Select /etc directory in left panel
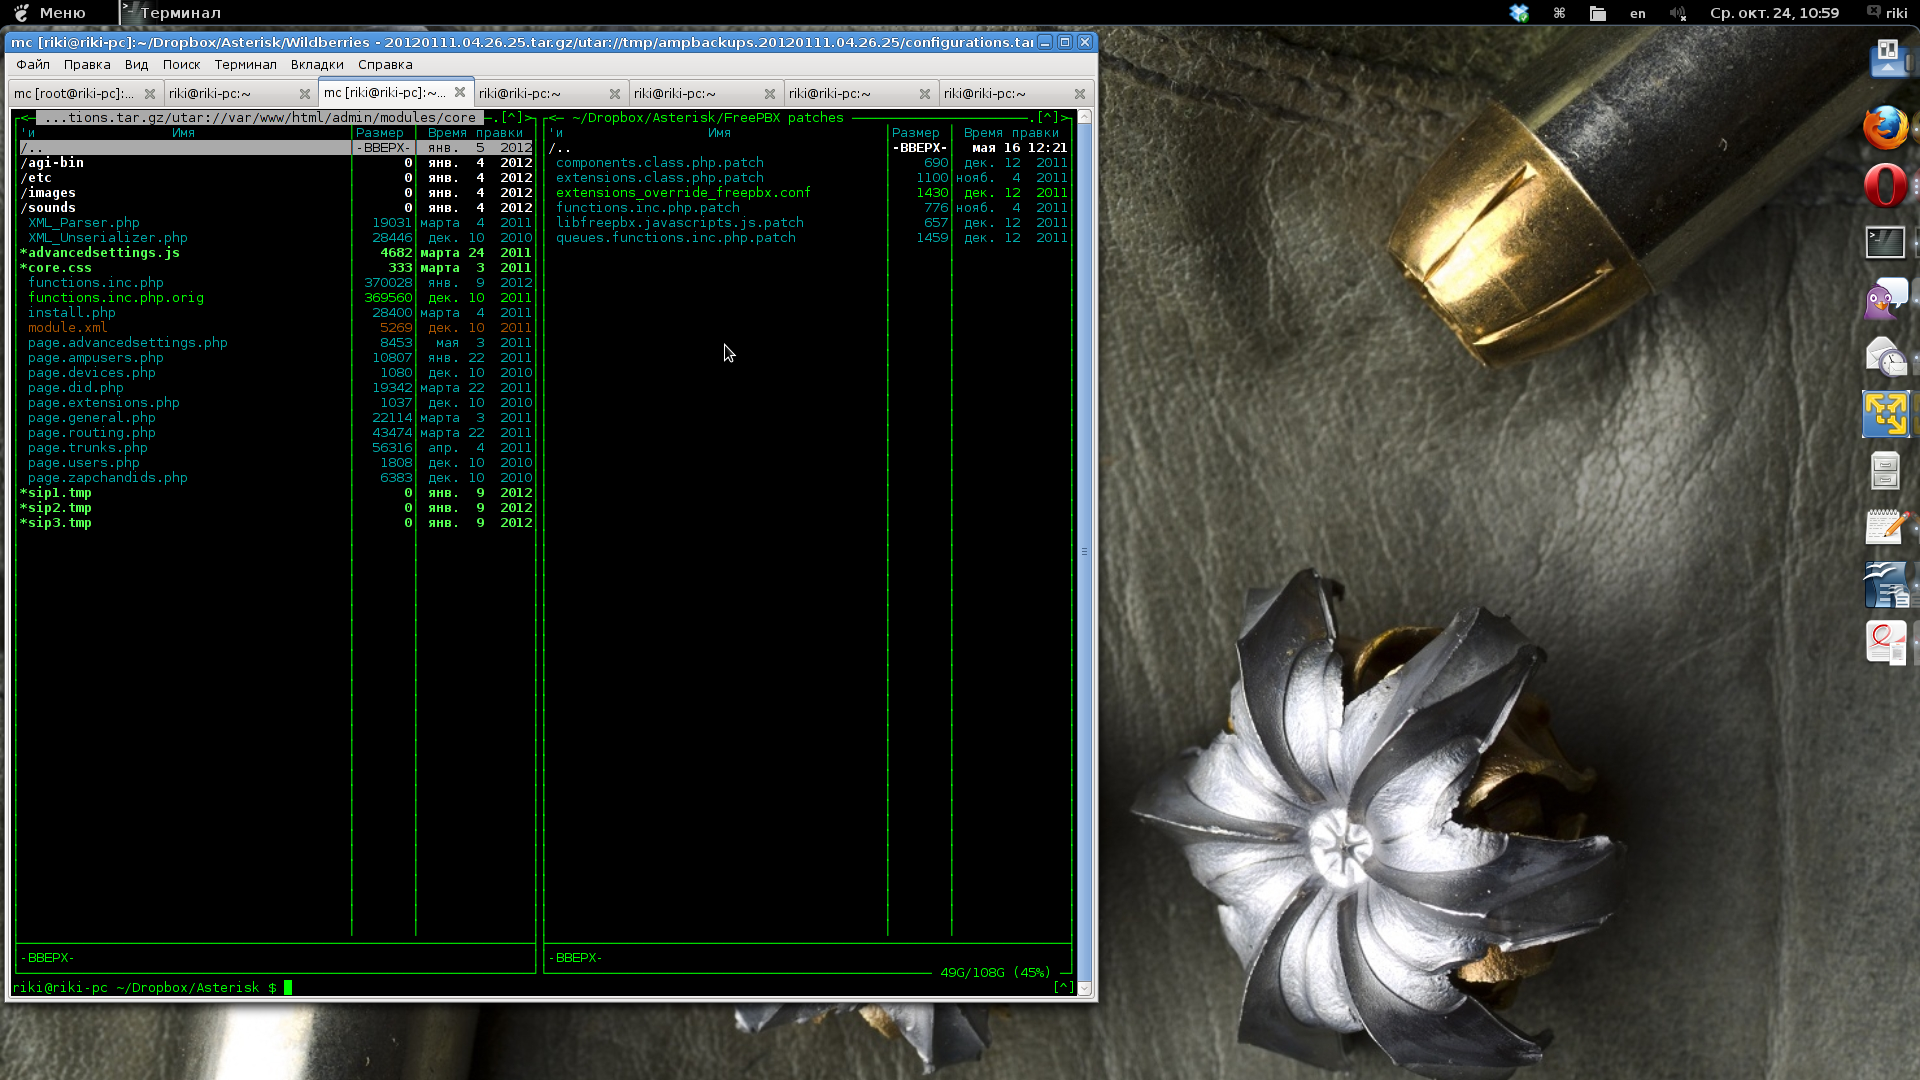This screenshot has width=1920, height=1080. point(275,177)
